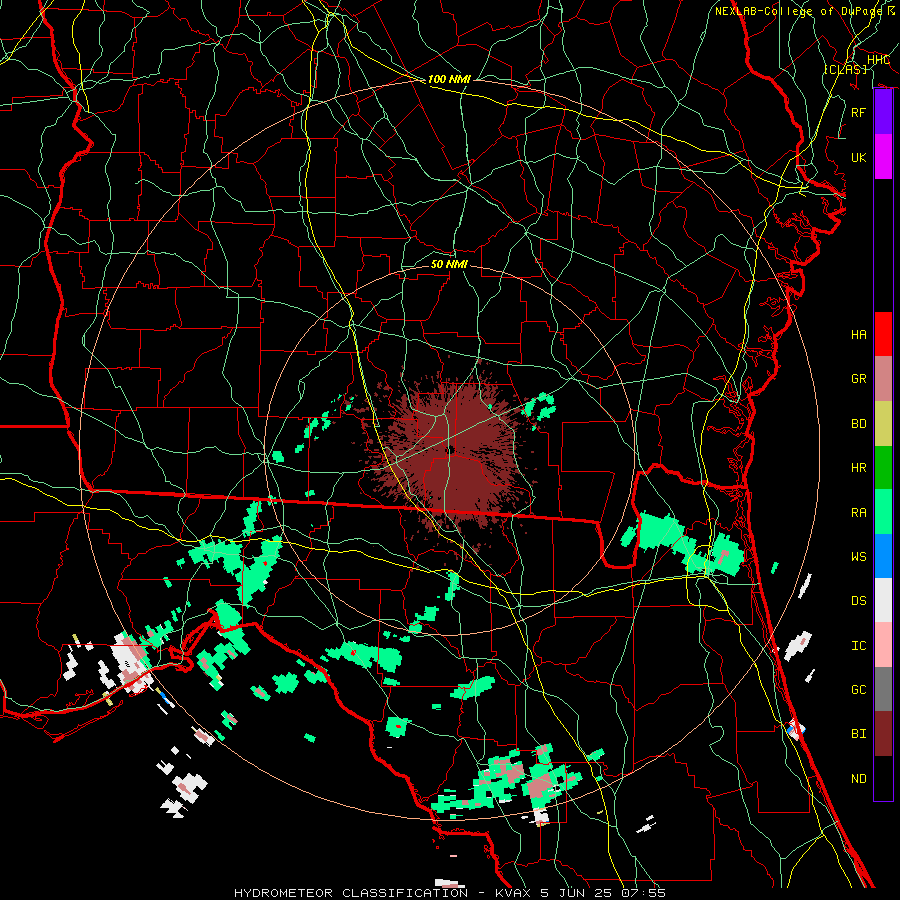
Task: Click the HA legend label
Action: 859,335
